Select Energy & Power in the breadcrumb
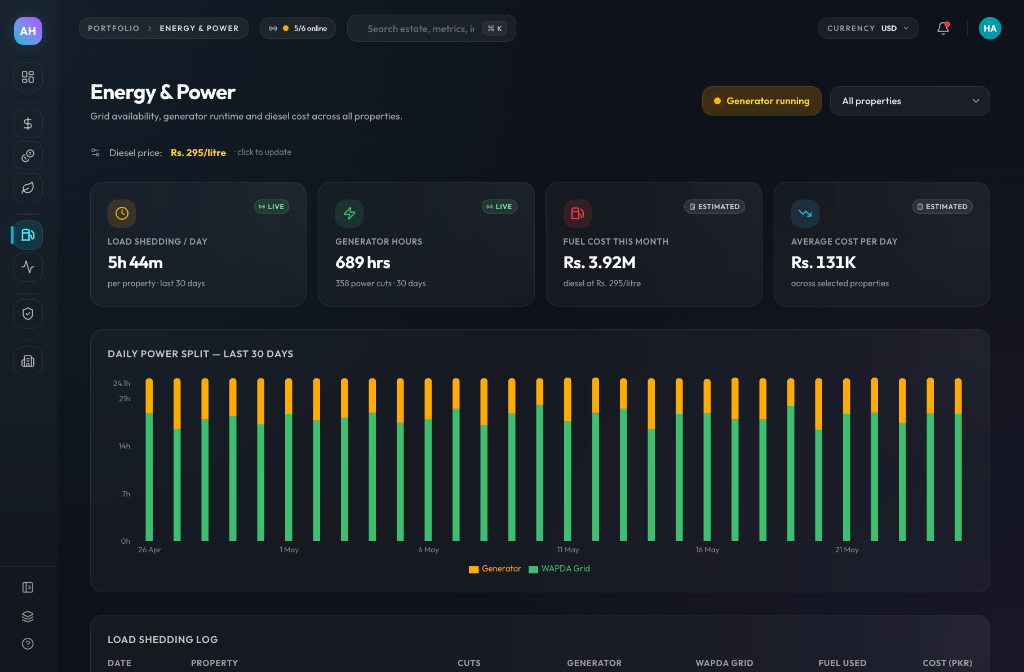 [199, 28]
